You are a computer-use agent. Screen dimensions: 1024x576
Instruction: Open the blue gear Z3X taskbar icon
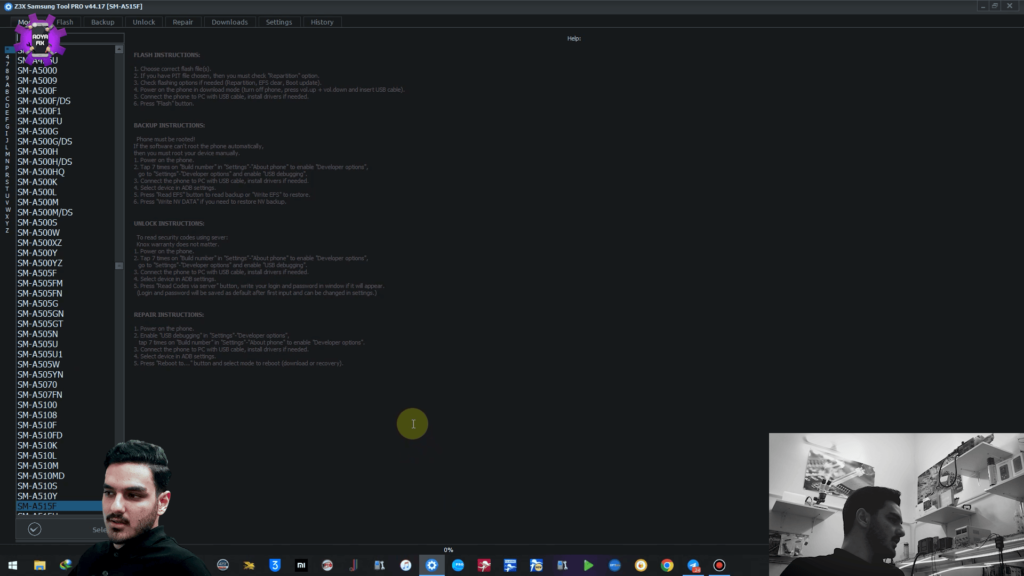tap(432, 566)
